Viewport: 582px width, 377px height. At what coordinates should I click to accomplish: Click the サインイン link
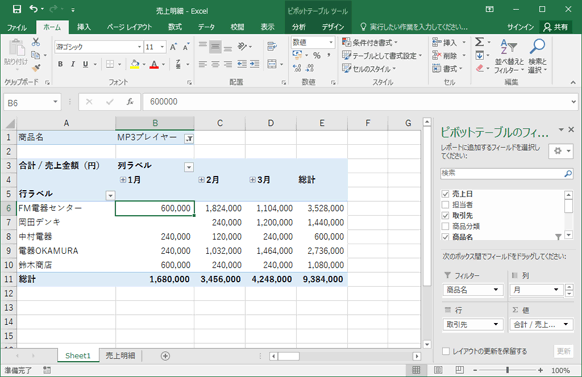coord(520,27)
